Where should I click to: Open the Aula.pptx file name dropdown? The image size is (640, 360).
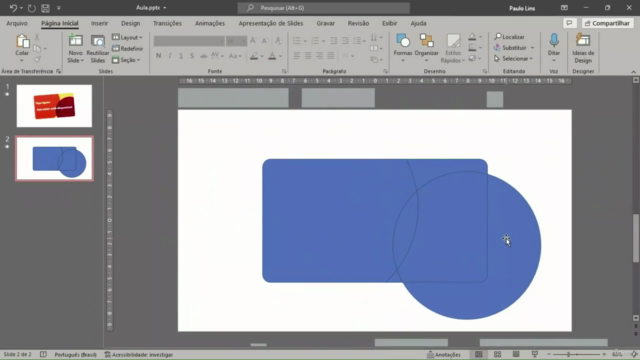pos(164,8)
